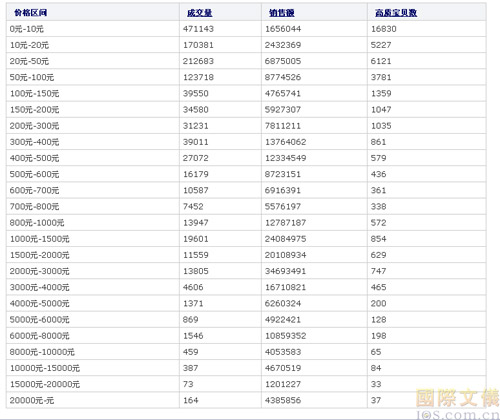This screenshot has width=500, height=420.
Task: Select the 6000元-8000元 price range row
Action: [246, 336]
